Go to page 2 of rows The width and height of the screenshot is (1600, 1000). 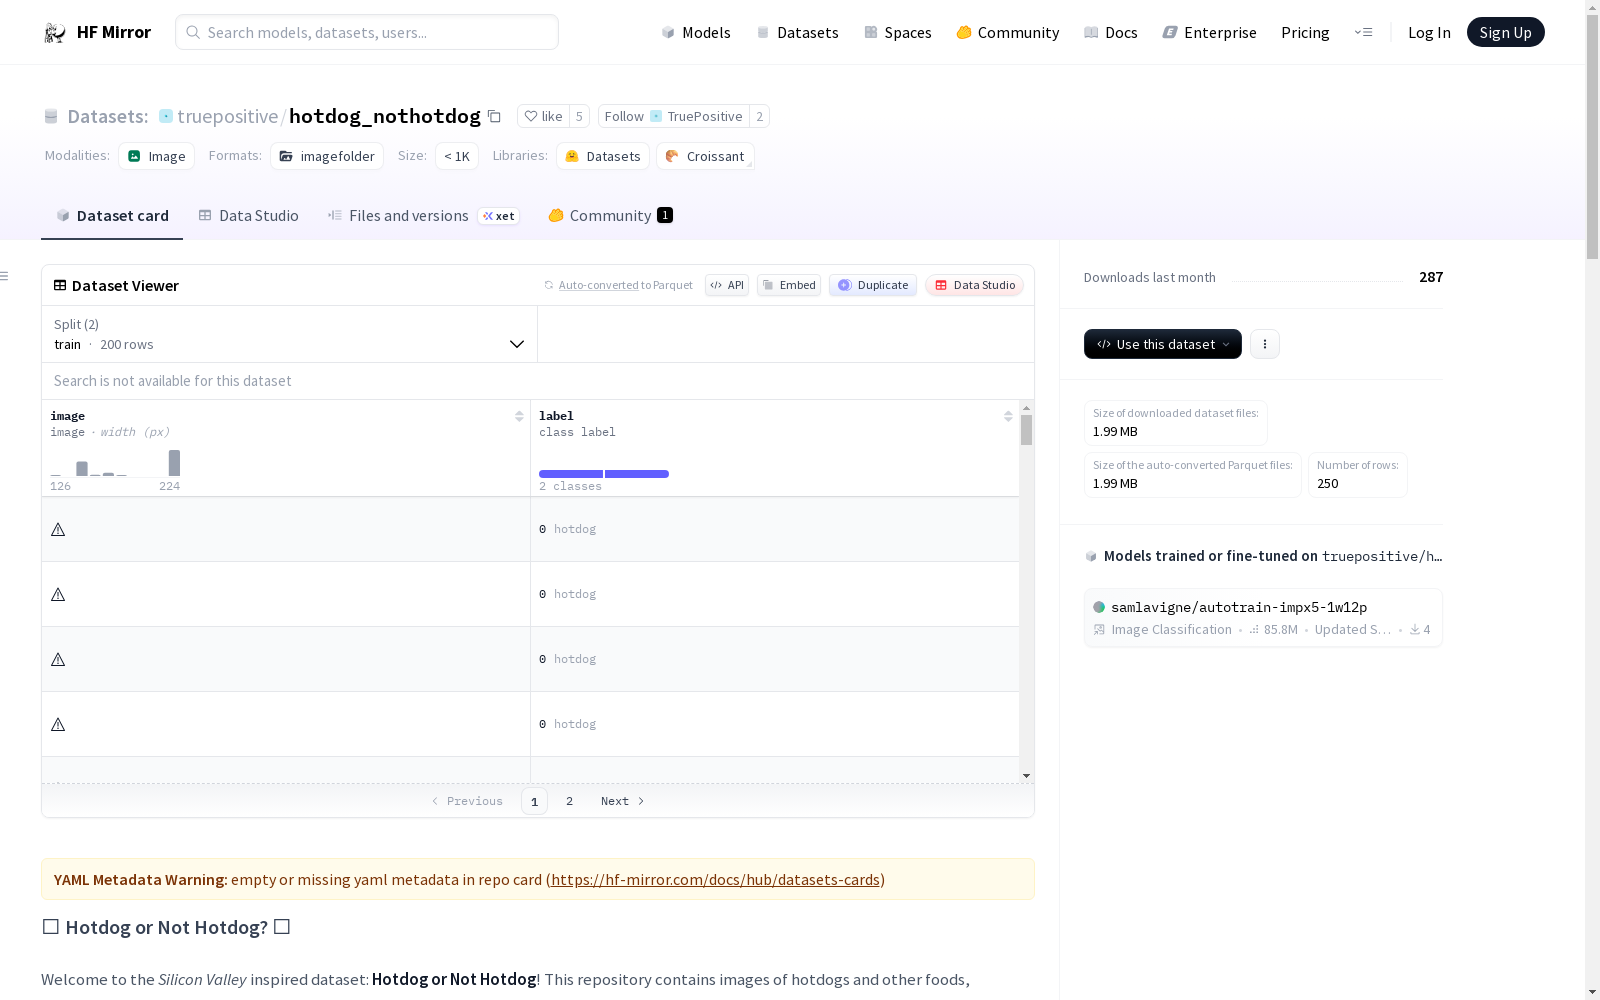570,801
